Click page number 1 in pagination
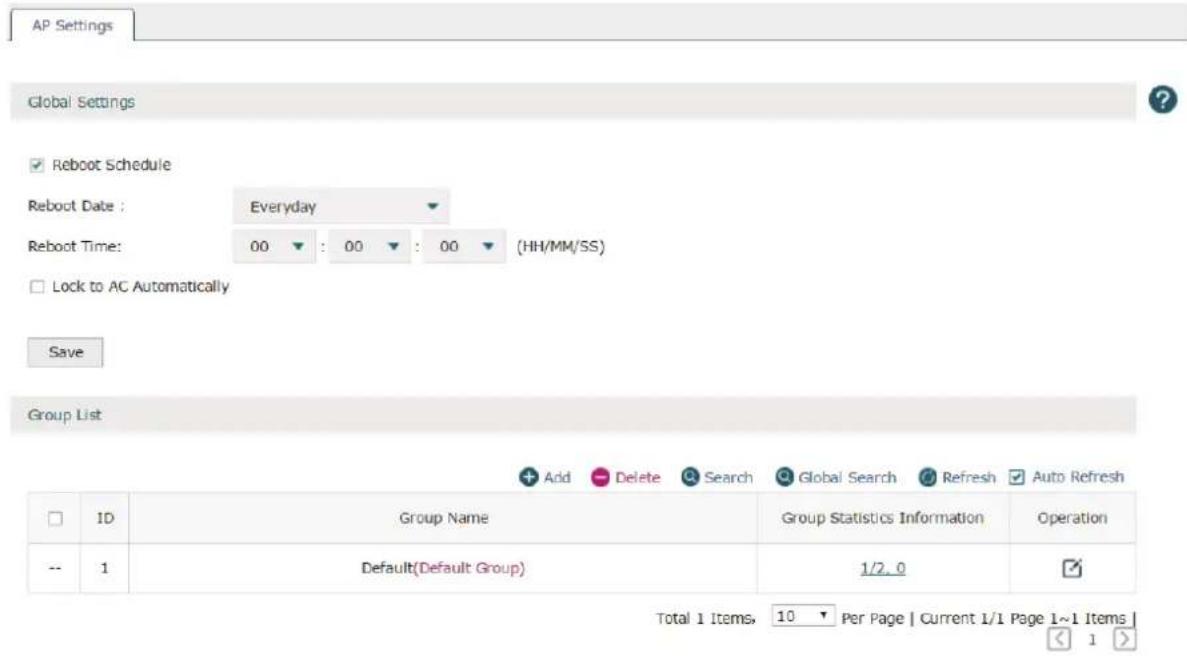The width and height of the screenshot is (1187, 656). tap(1092, 640)
